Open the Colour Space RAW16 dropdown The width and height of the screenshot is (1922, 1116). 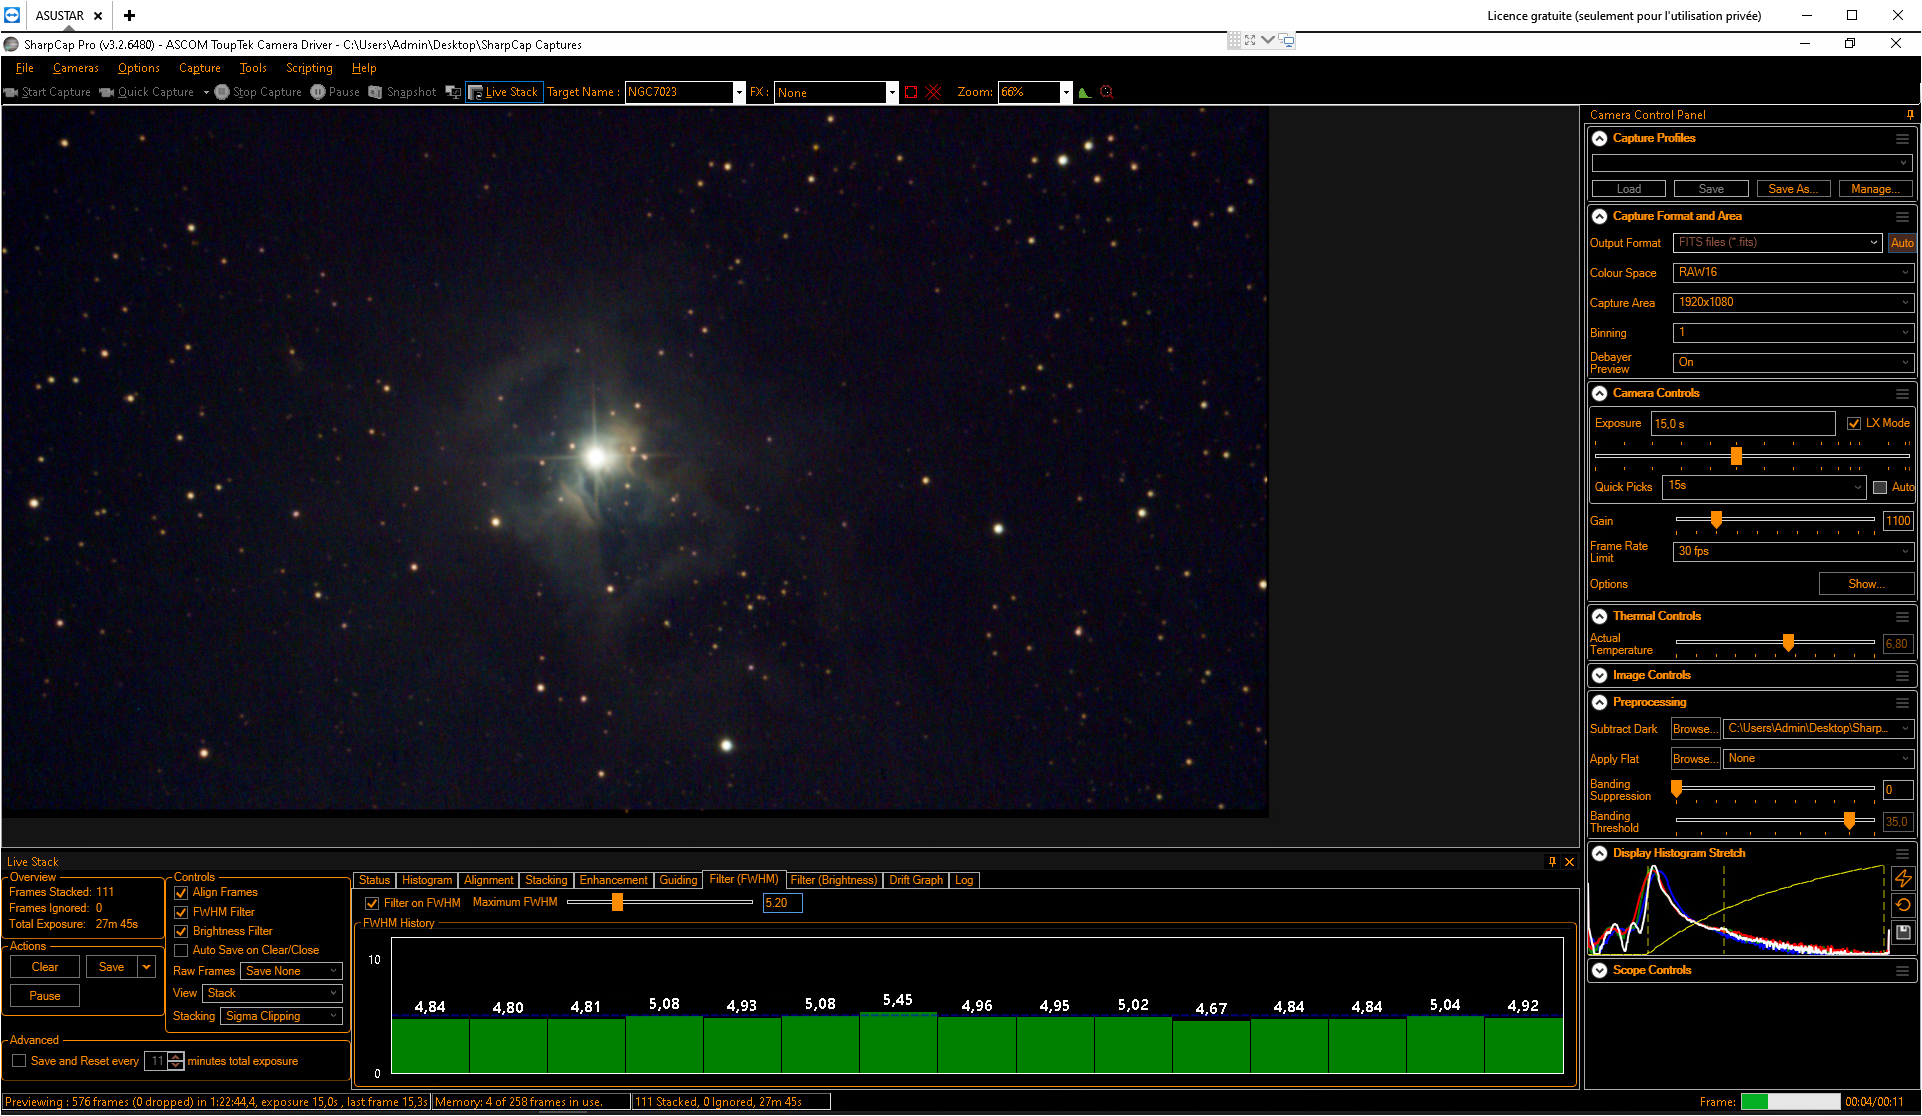[x=1793, y=272]
